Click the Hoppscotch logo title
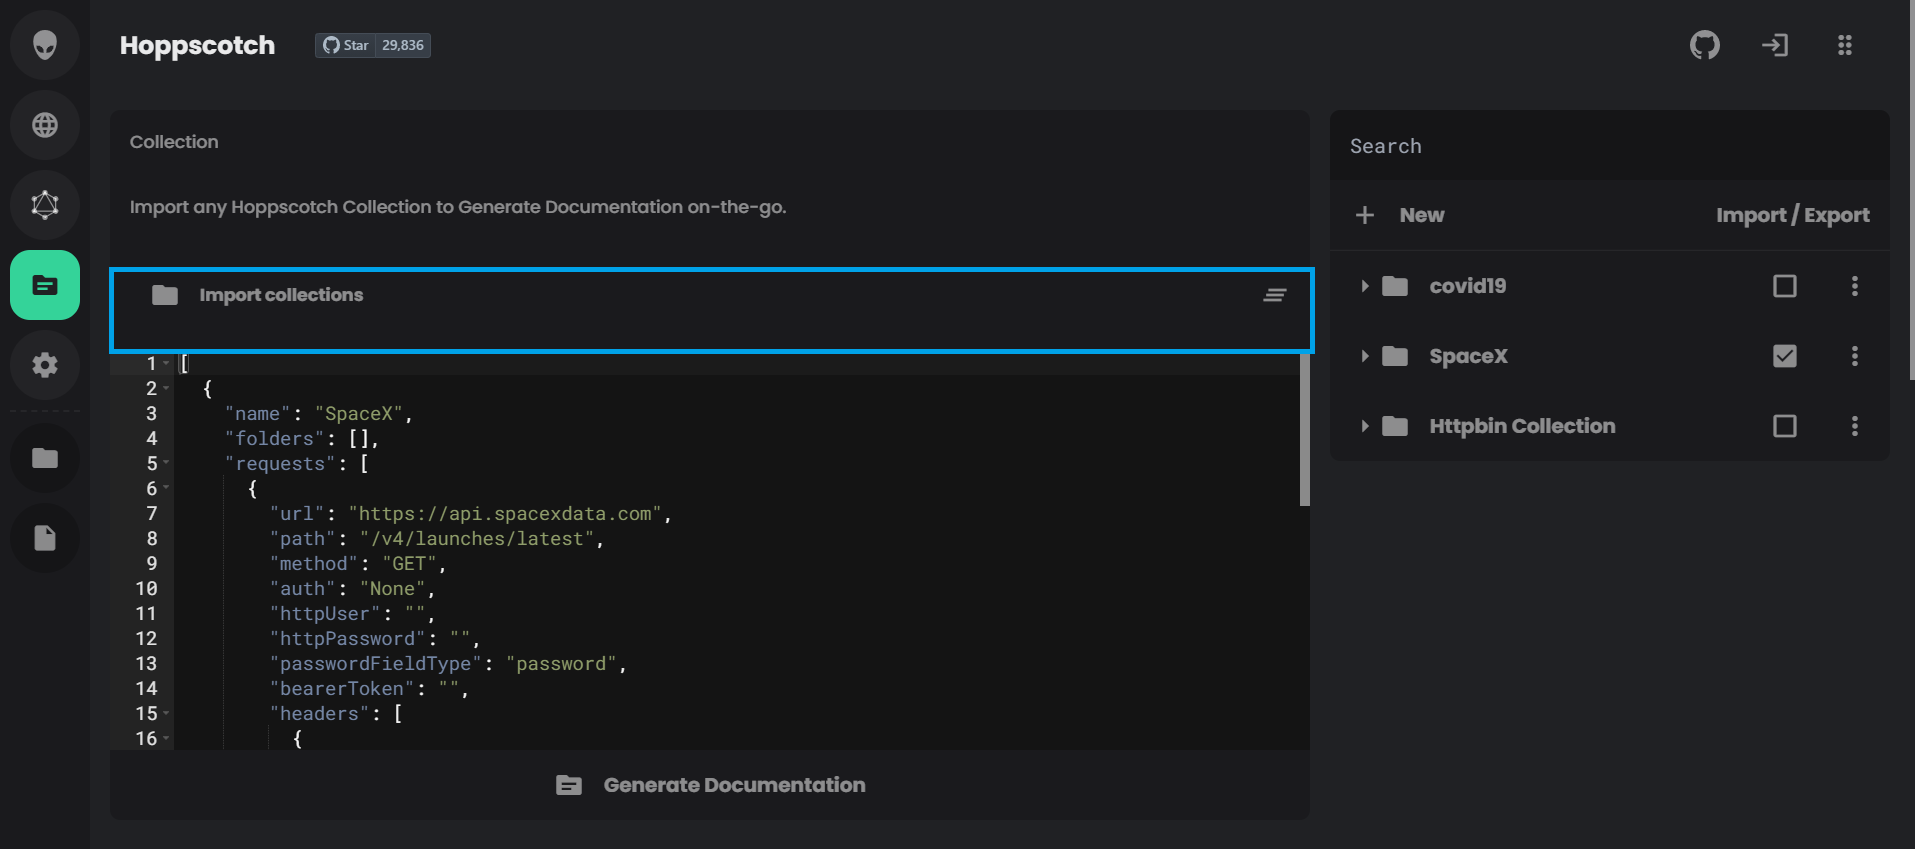The width and height of the screenshot is (1915, 849). [197, 45]
